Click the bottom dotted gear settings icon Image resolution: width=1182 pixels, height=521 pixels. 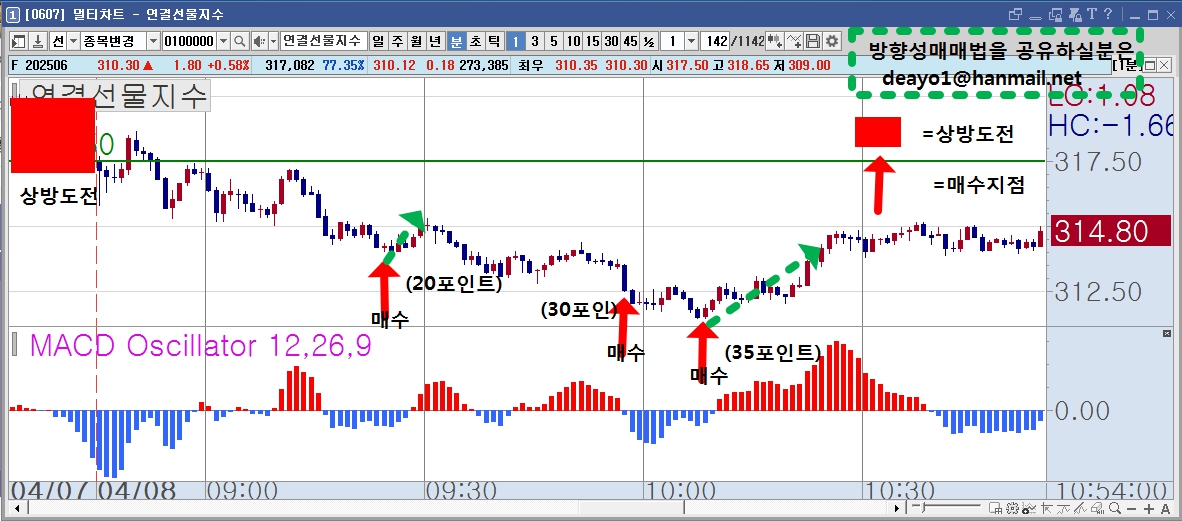[x=1012, y=508]
